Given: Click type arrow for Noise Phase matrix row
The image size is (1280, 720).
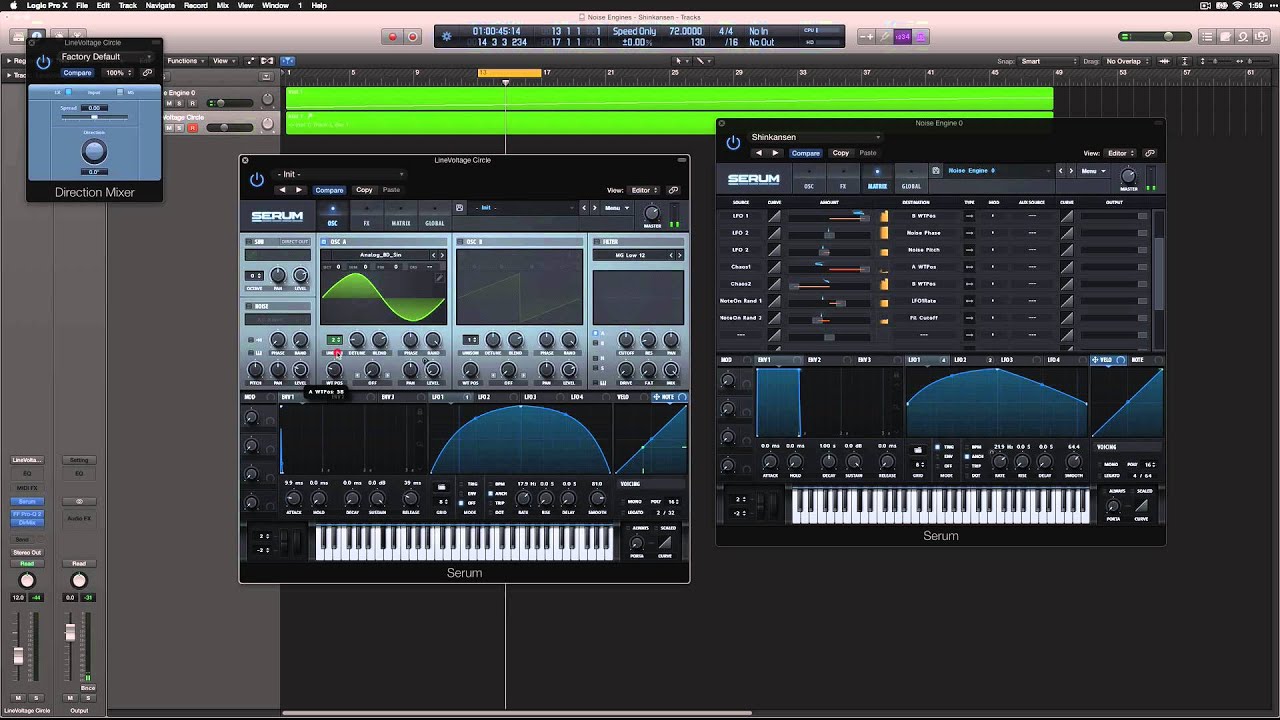Looking at the screenshot, I should (x=969, y=233).
